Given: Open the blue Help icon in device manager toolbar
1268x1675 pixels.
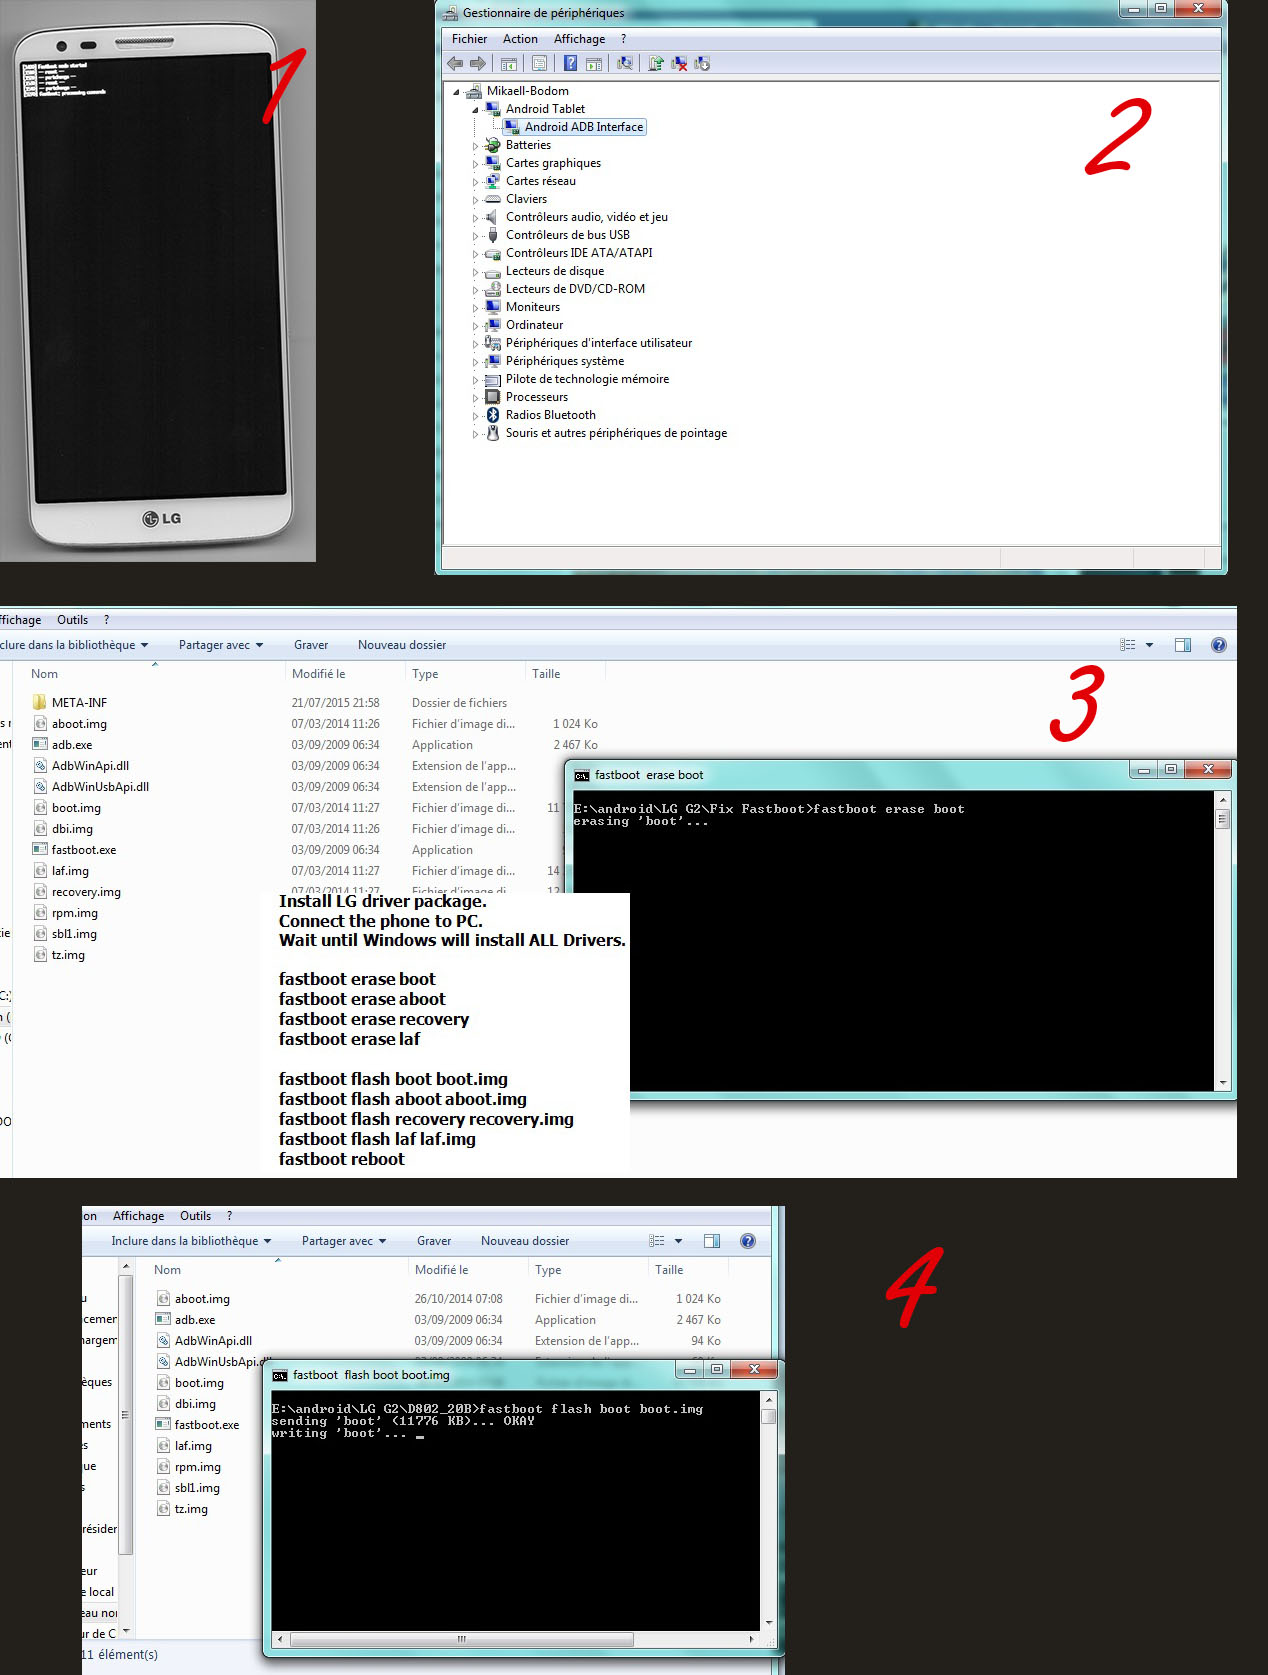Looking at the screenshot, I should click(x=570, y=64).
